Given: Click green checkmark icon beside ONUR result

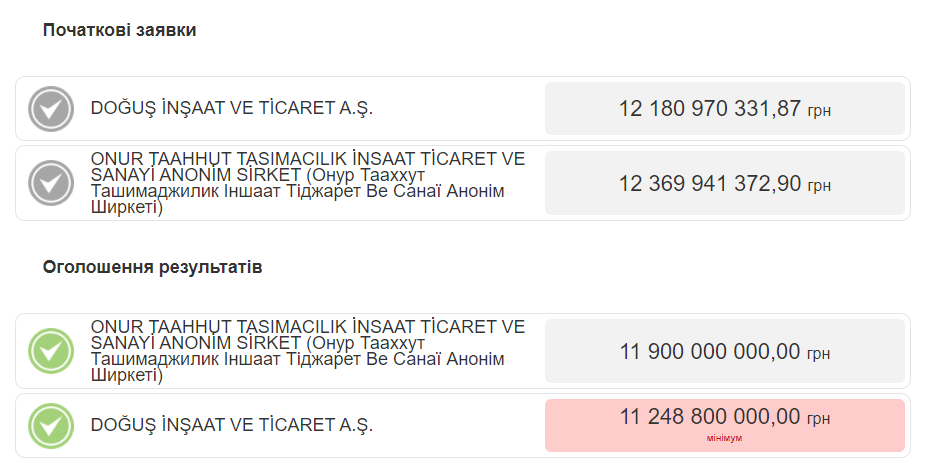Looking at the screenshot, I should click(x=50, y=351).
